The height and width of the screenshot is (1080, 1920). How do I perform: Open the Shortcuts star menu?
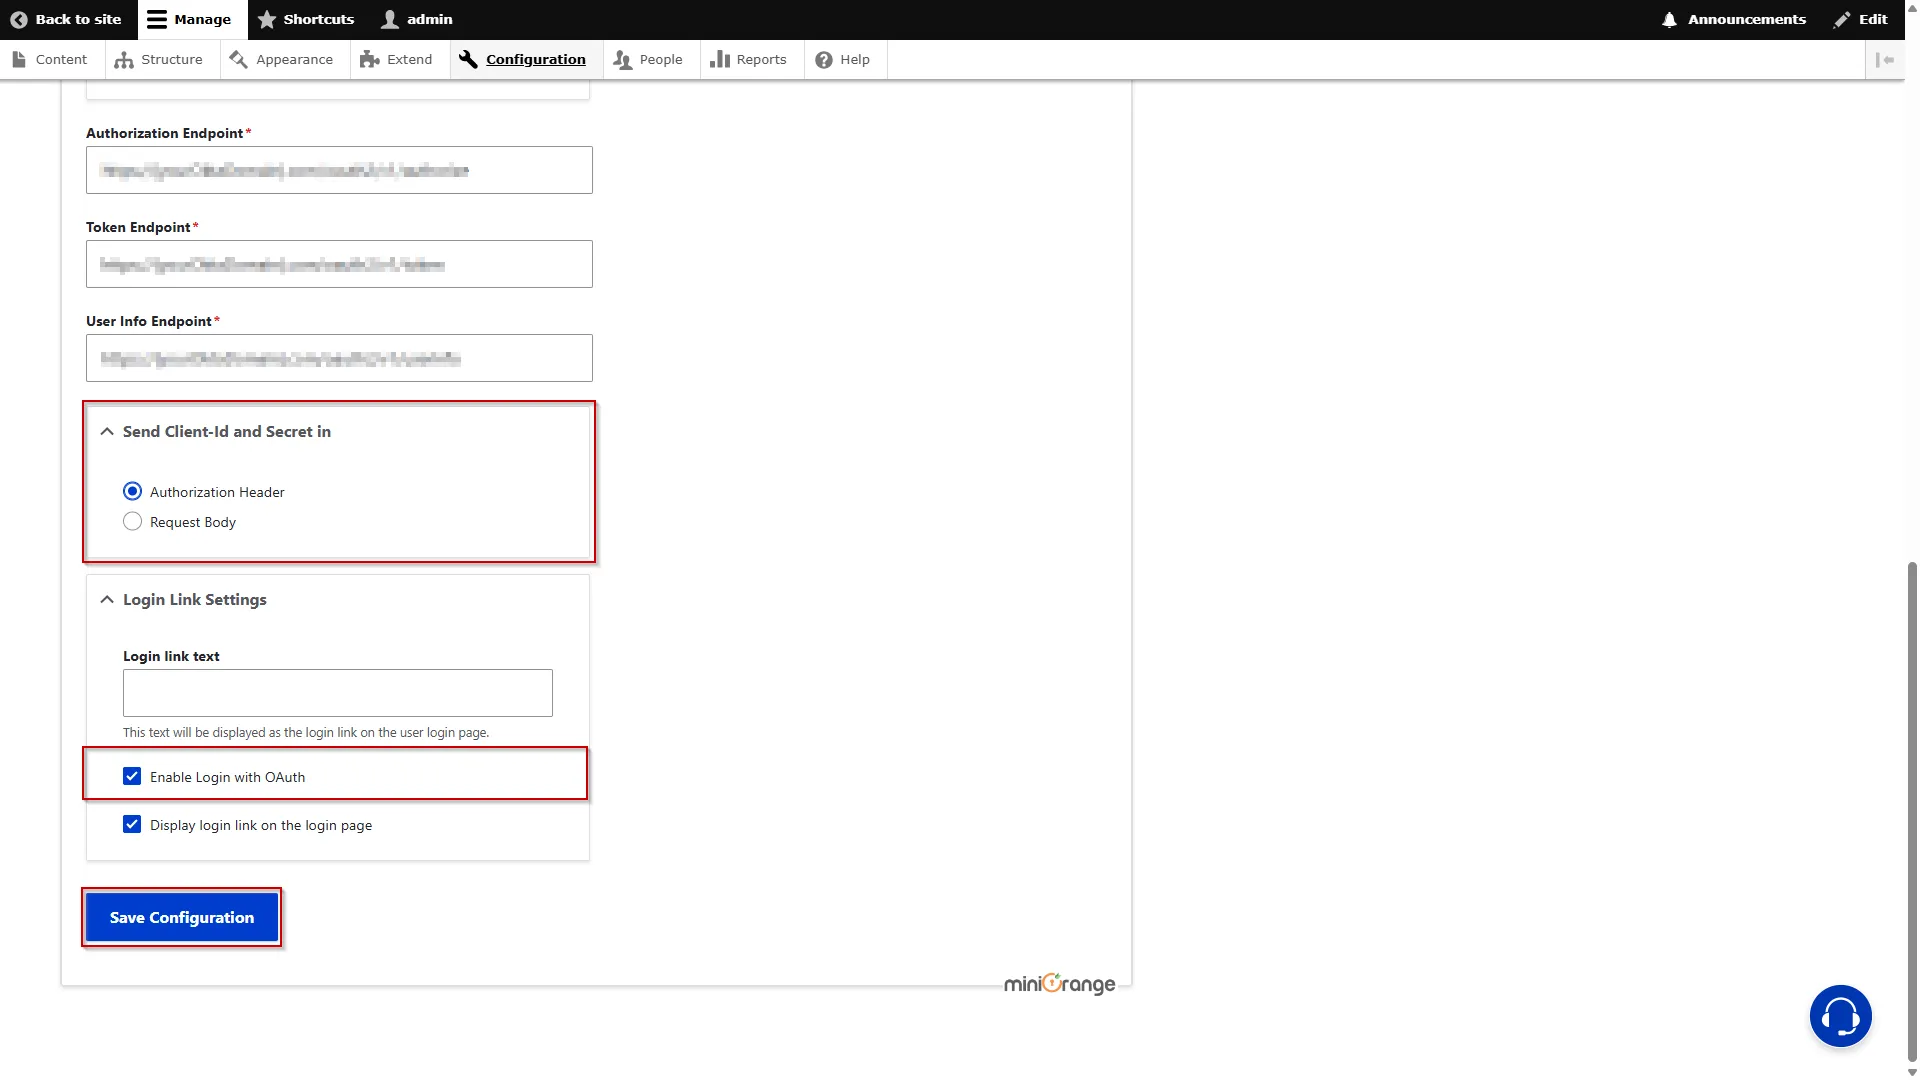tap(306, 19)
